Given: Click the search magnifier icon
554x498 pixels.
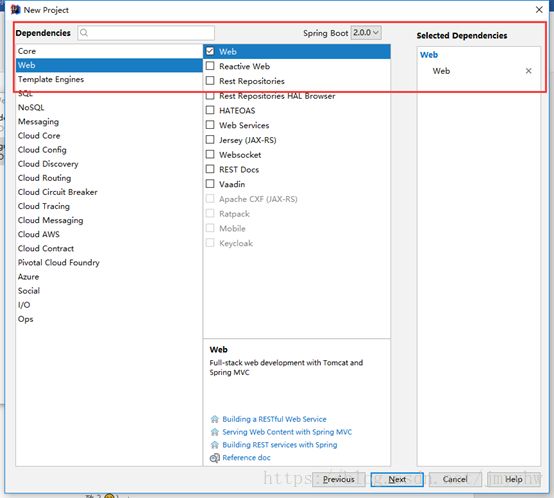Looking at the screenshot, I should click(84, 33).
